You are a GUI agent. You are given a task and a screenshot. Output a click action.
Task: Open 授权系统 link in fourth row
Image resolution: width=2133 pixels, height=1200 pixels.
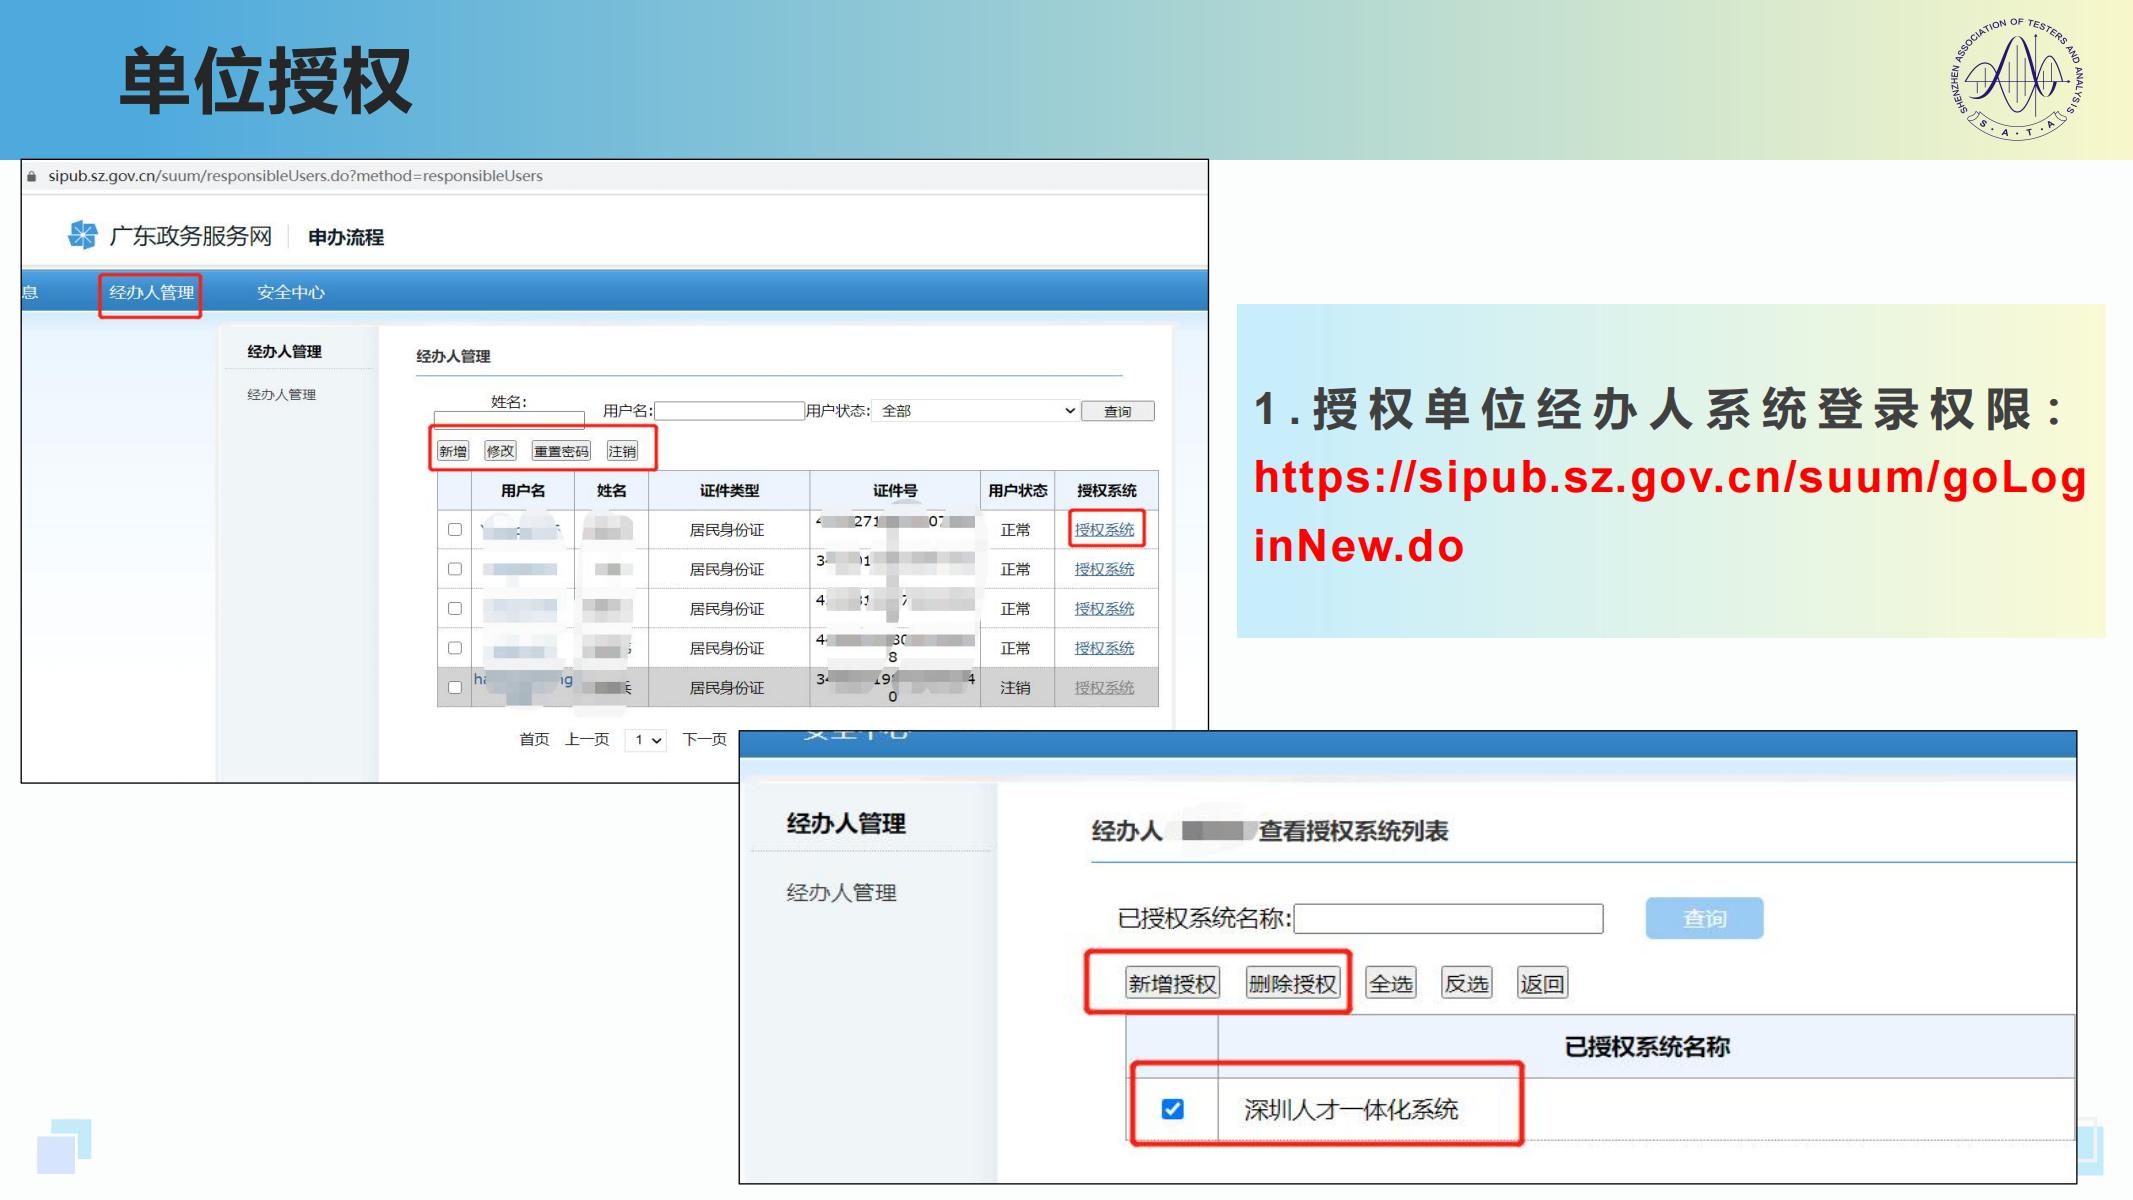(1104, 648)
